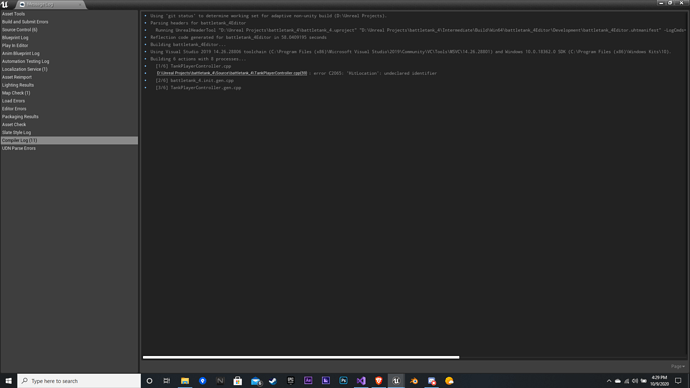This screenshot has height=388, width=690.
Task: Switch to Unreal Editor taskbar icon
Action: 396,381
